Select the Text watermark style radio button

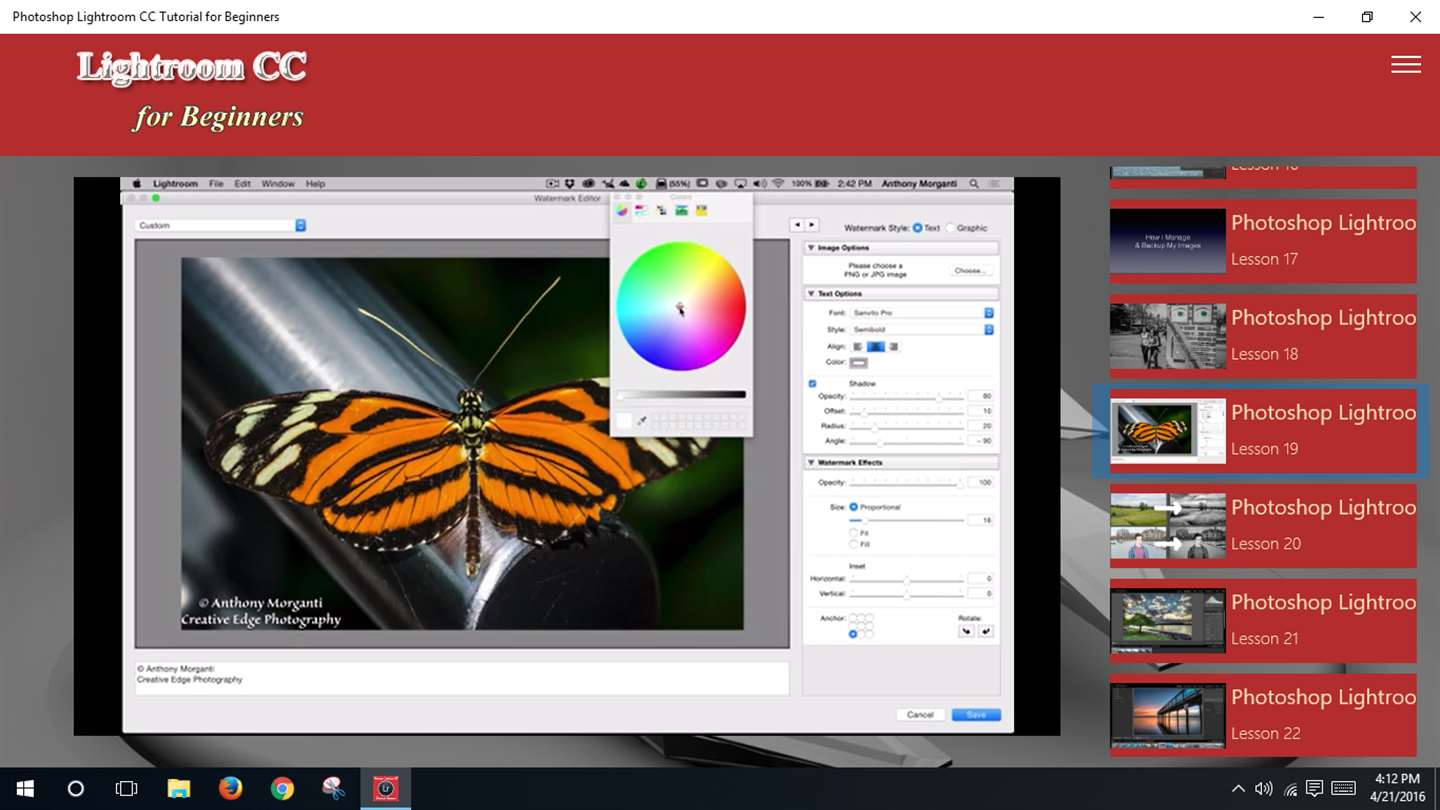(918, 228)
